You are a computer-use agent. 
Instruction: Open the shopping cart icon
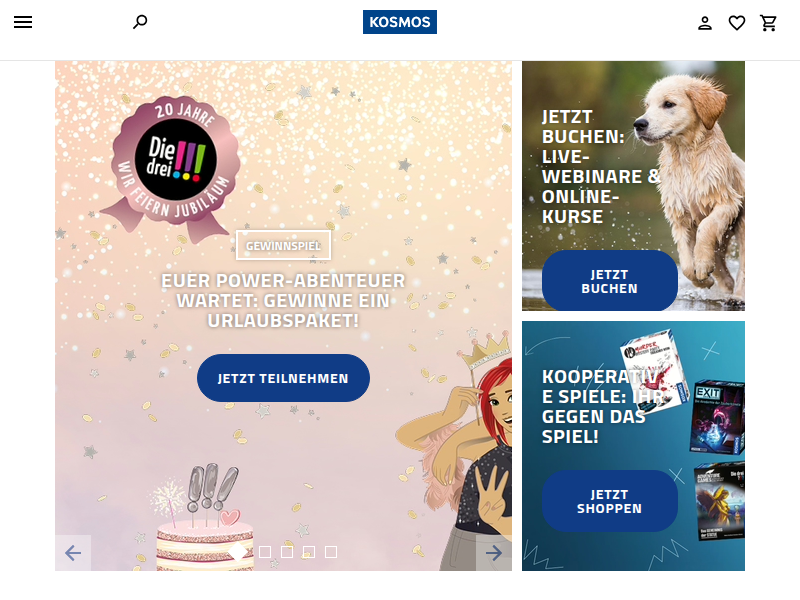tap(768, 23)
